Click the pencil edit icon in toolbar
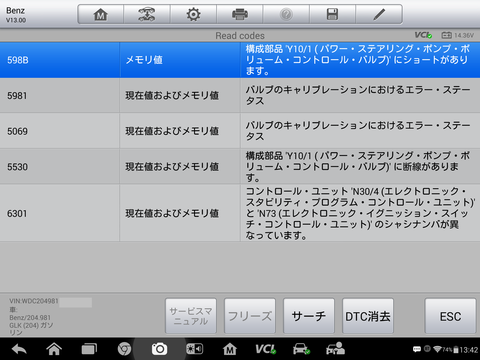The width and height of the screenshot is (480, 360). [x=379, y=14]
